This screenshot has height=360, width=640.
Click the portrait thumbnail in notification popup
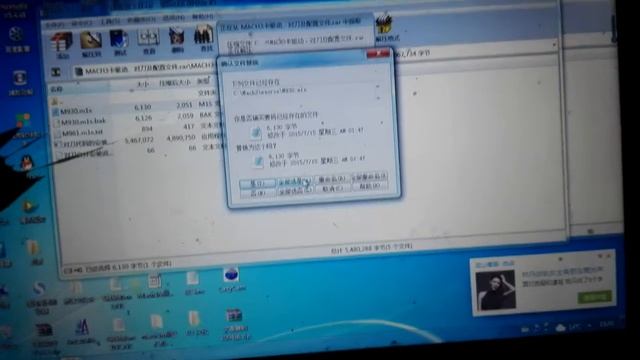(x=495, y=290)
